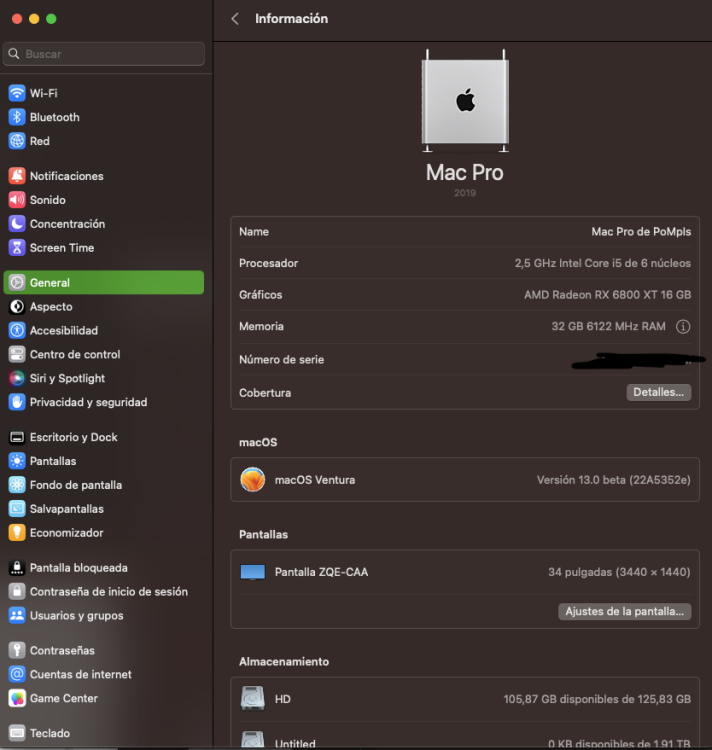Image resolution: width=712 pixels, height=750 pixels.
Task: Open the Teclado keyboard icon
Action: click(x=17, y=733)
